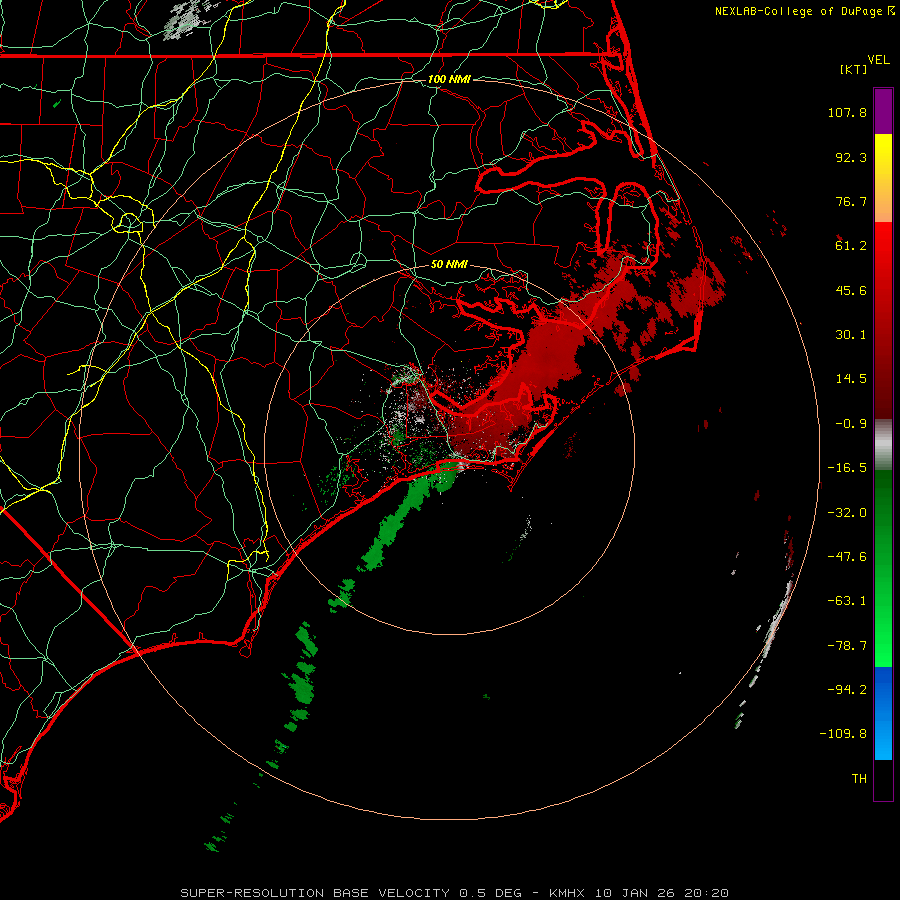Click the -63.1 scale value

tap(847, 601)
